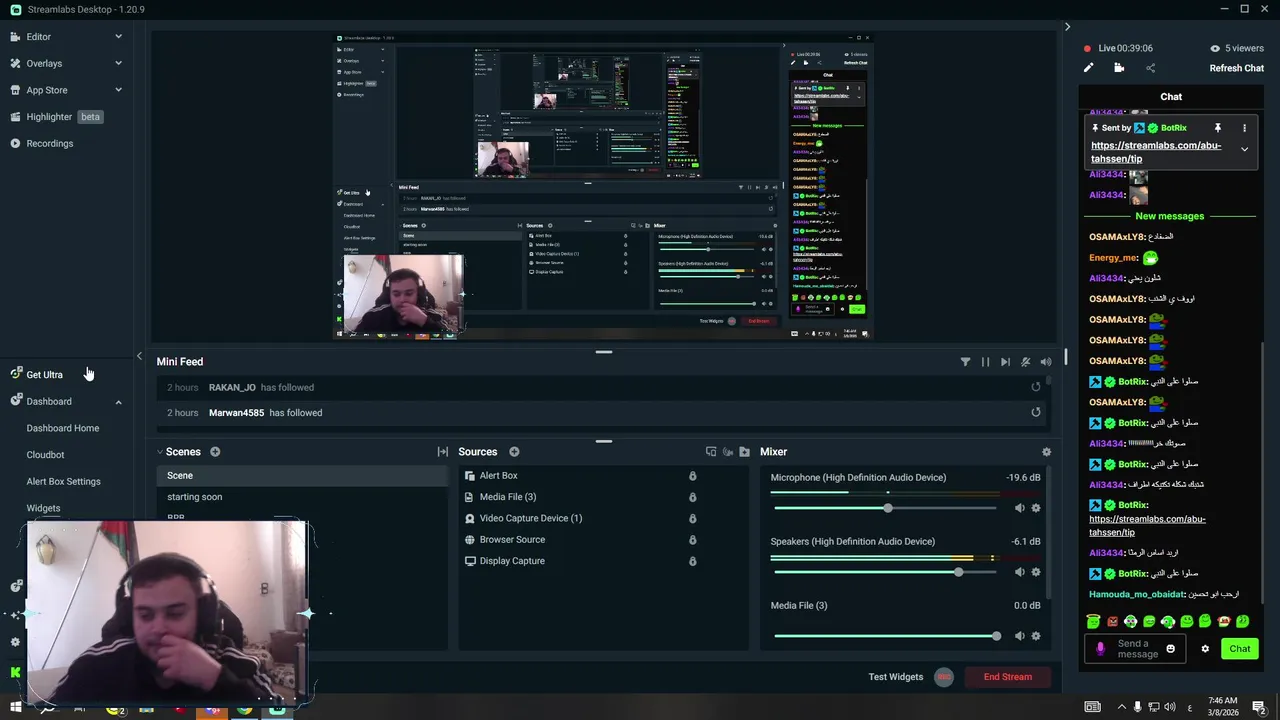Collapse the left sidebar with arrow
The width and height of the screenshot is (1280, 720).
point(139,356)
